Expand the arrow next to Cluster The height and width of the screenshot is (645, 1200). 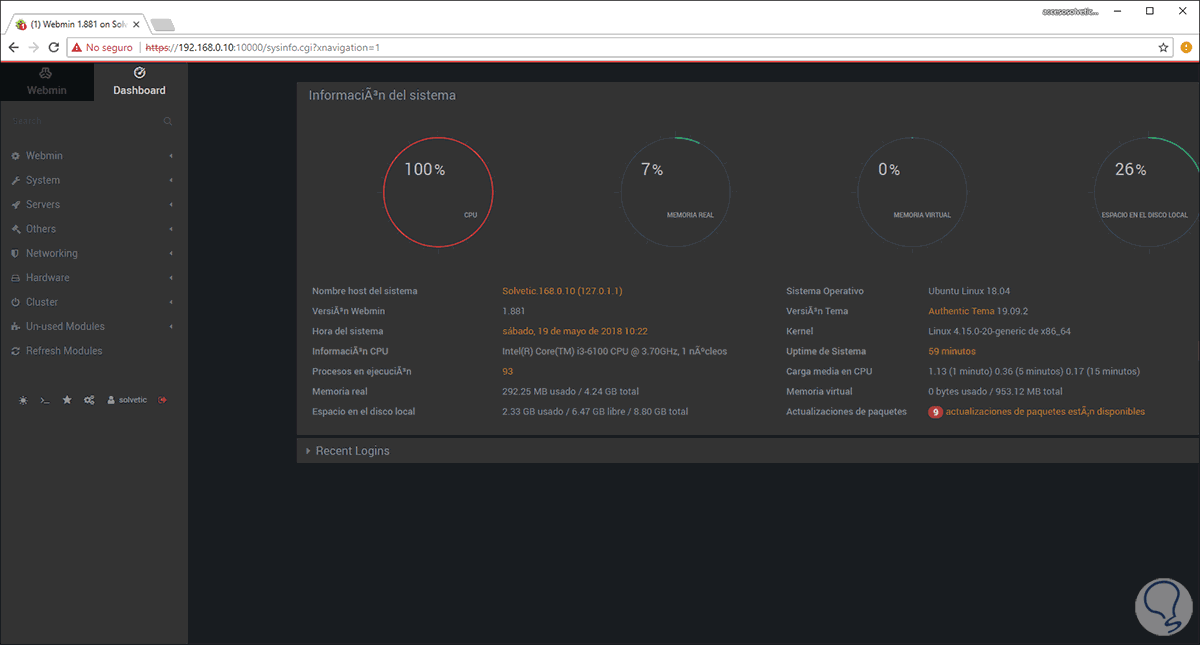point(171,302)
